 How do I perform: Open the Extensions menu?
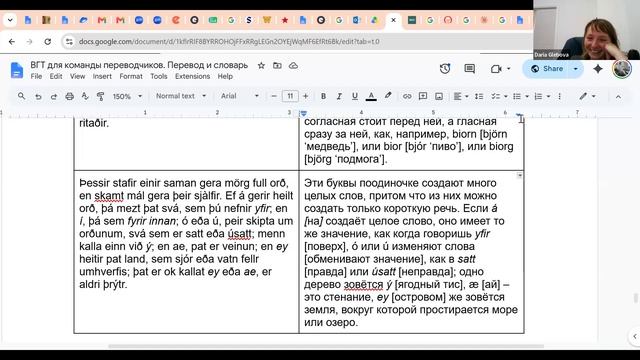click(192, 76)
